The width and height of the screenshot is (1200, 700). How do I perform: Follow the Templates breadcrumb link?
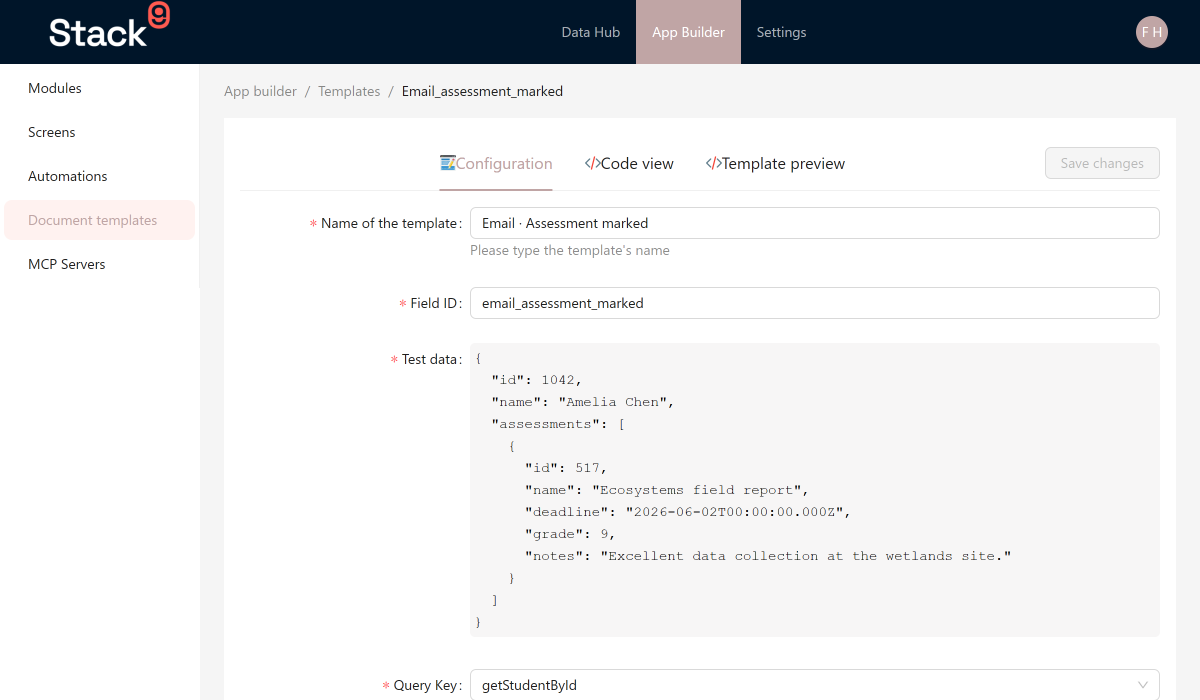pos(349,91)
